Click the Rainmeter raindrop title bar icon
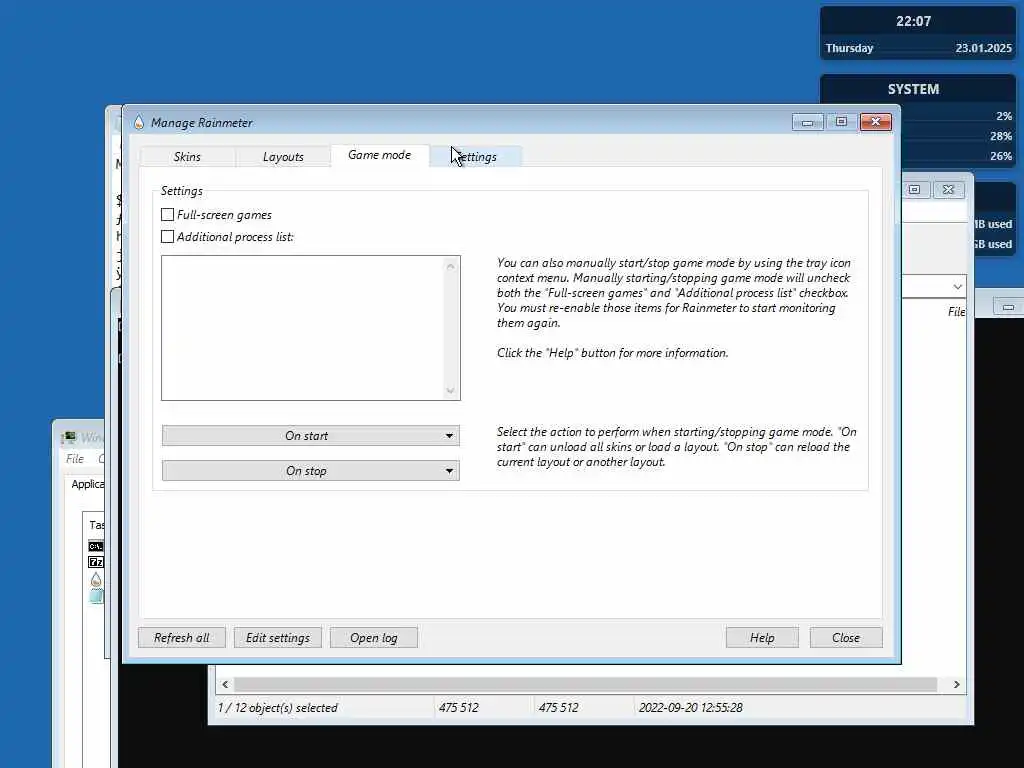Screen dimensions: 1024x768 tap(138, 122)
